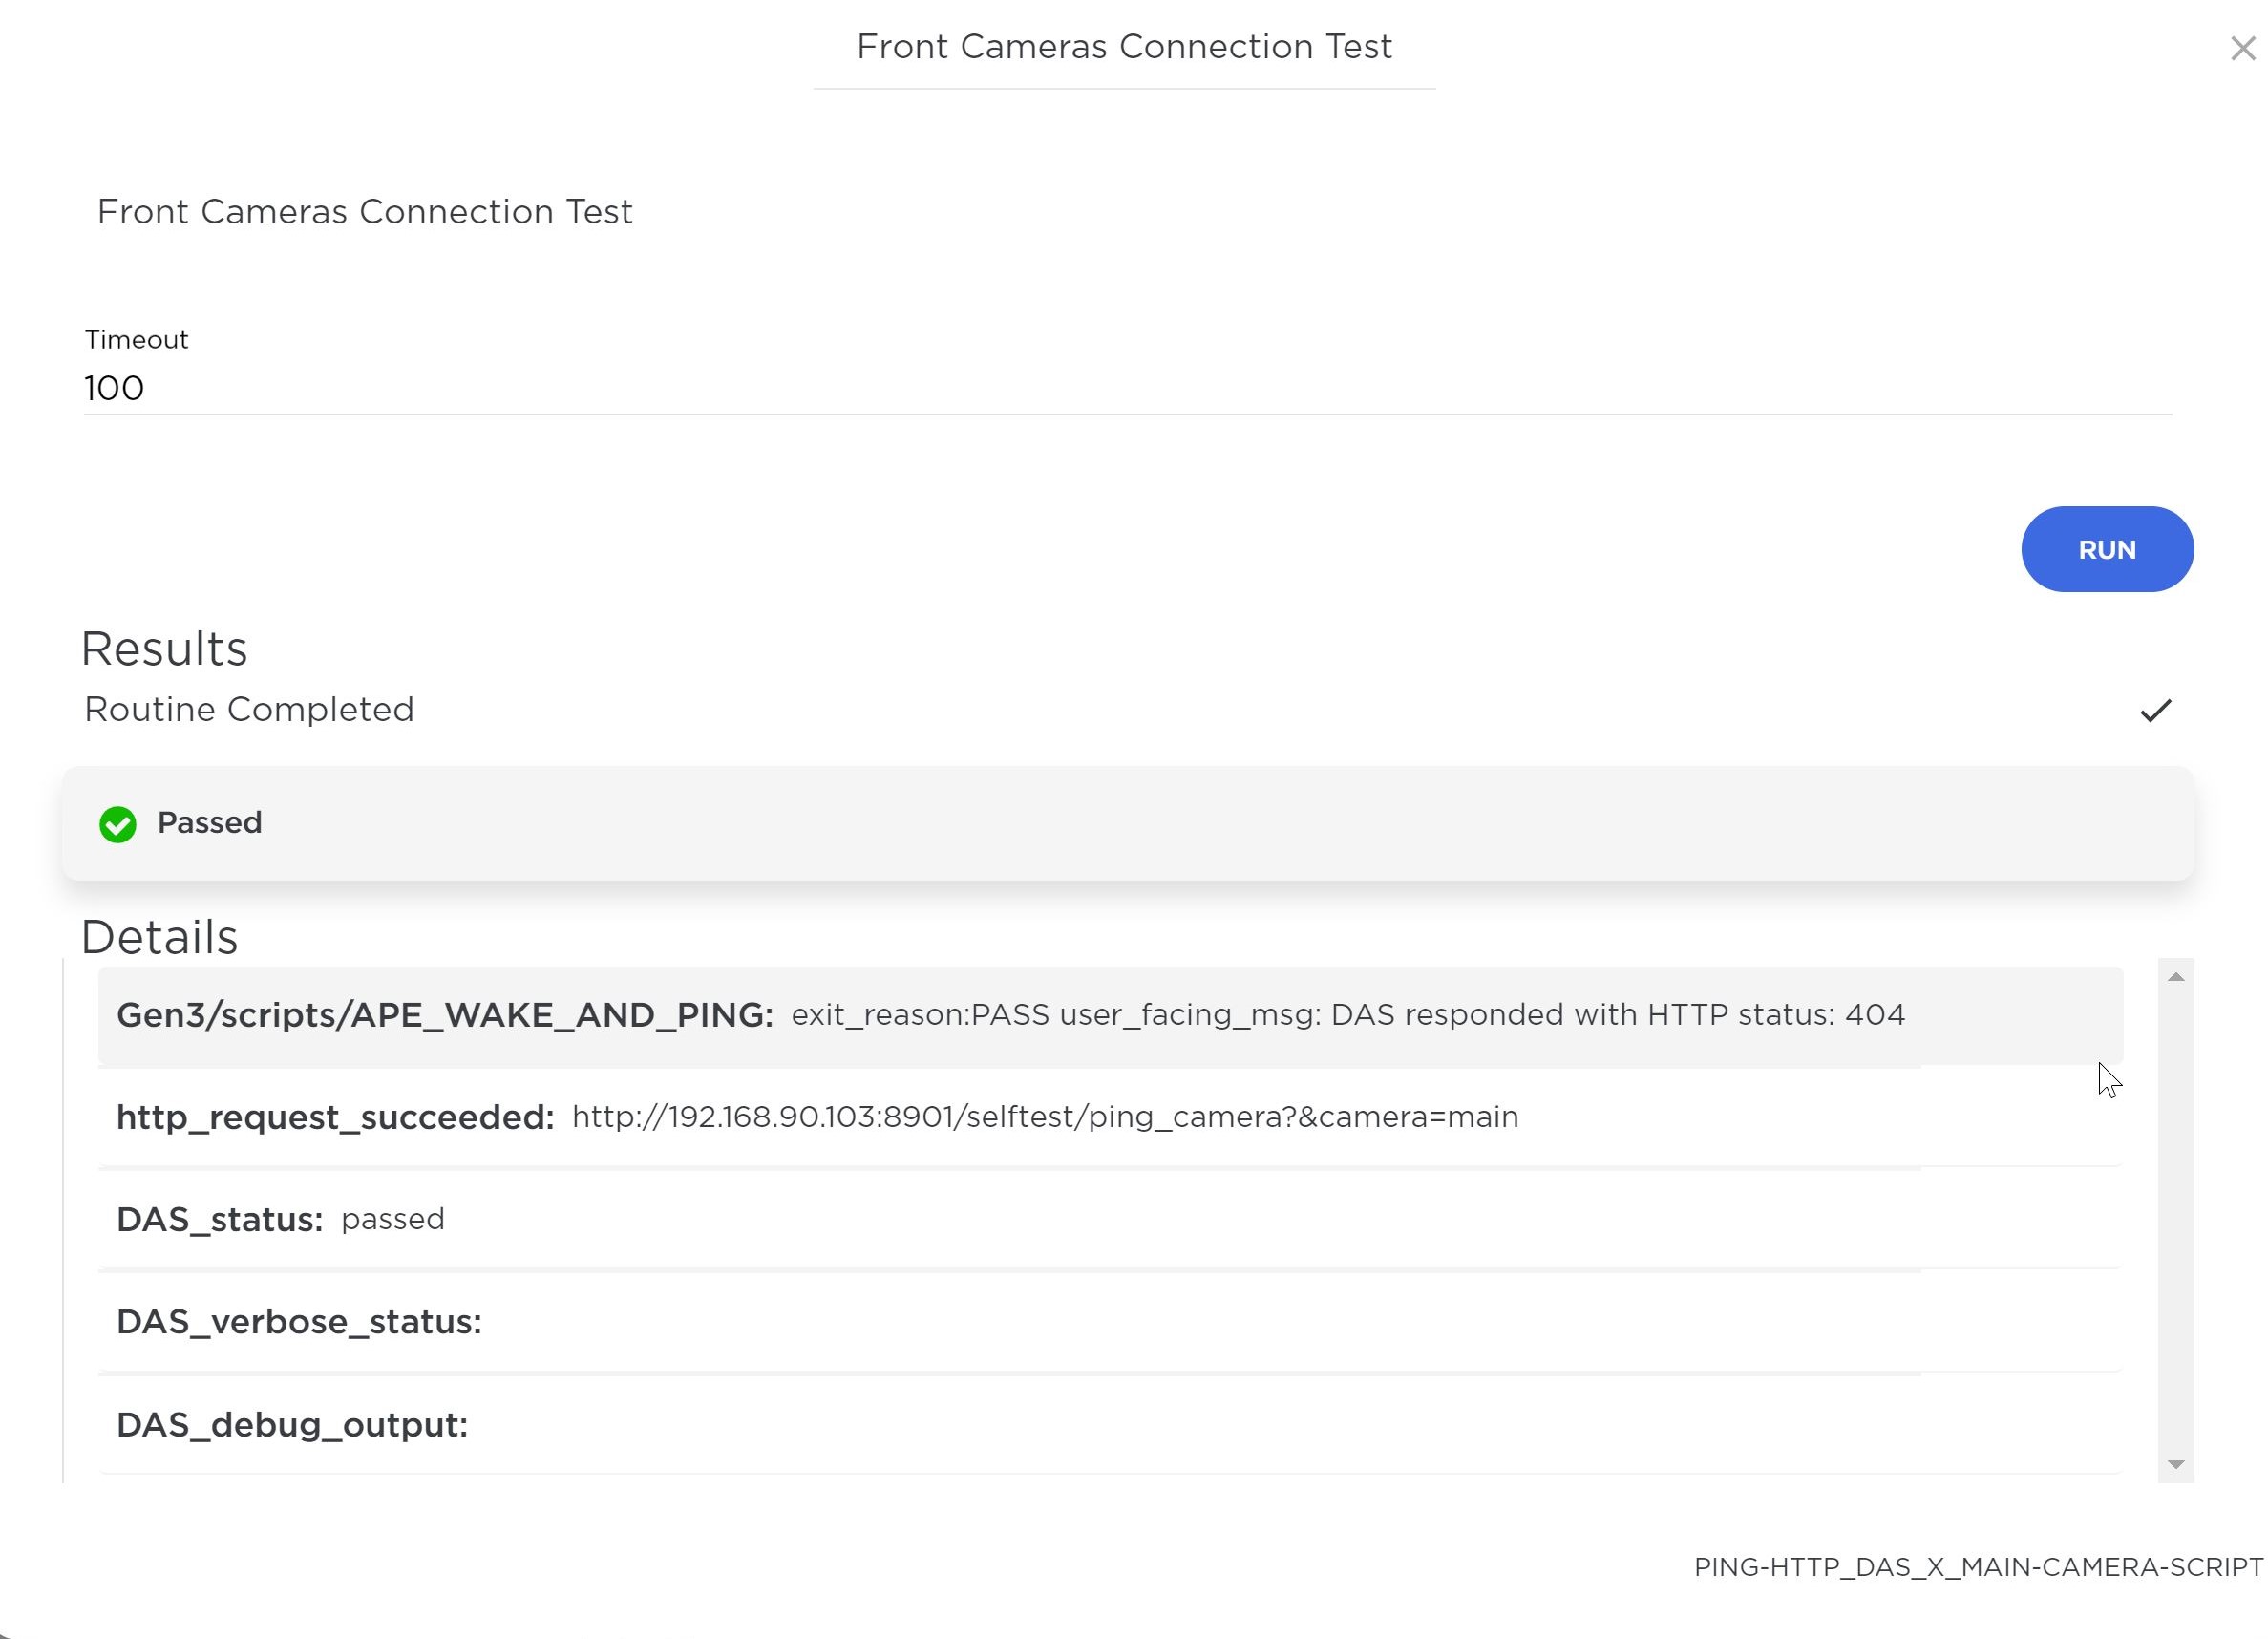Click the PING-HTTP_DAS_X_MAIN-CAMERA-SCRIPT label
Screen dimensions: 2268x1639
(x=1977, y=1567)
